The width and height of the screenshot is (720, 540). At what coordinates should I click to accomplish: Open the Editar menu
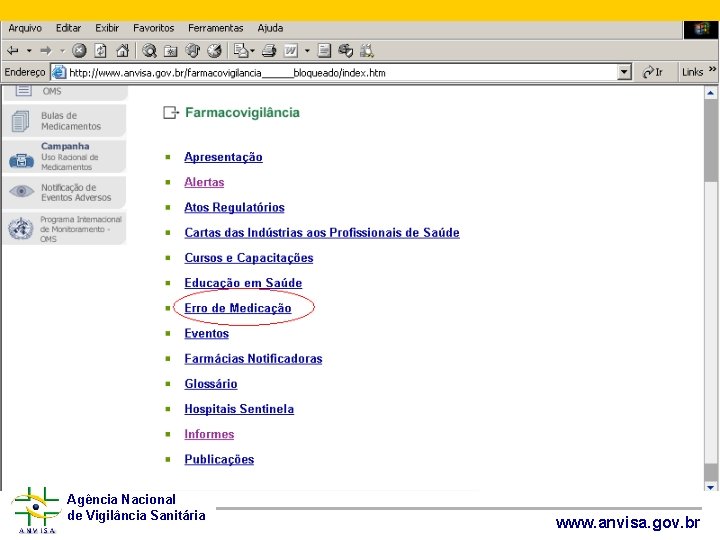68,28
